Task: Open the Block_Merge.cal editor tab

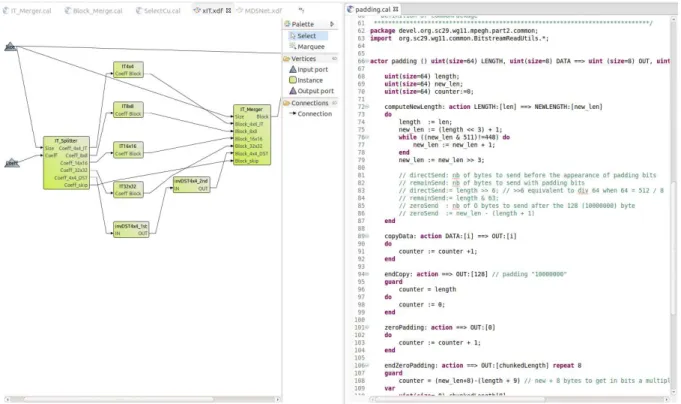Action: (x=93, y=10)
